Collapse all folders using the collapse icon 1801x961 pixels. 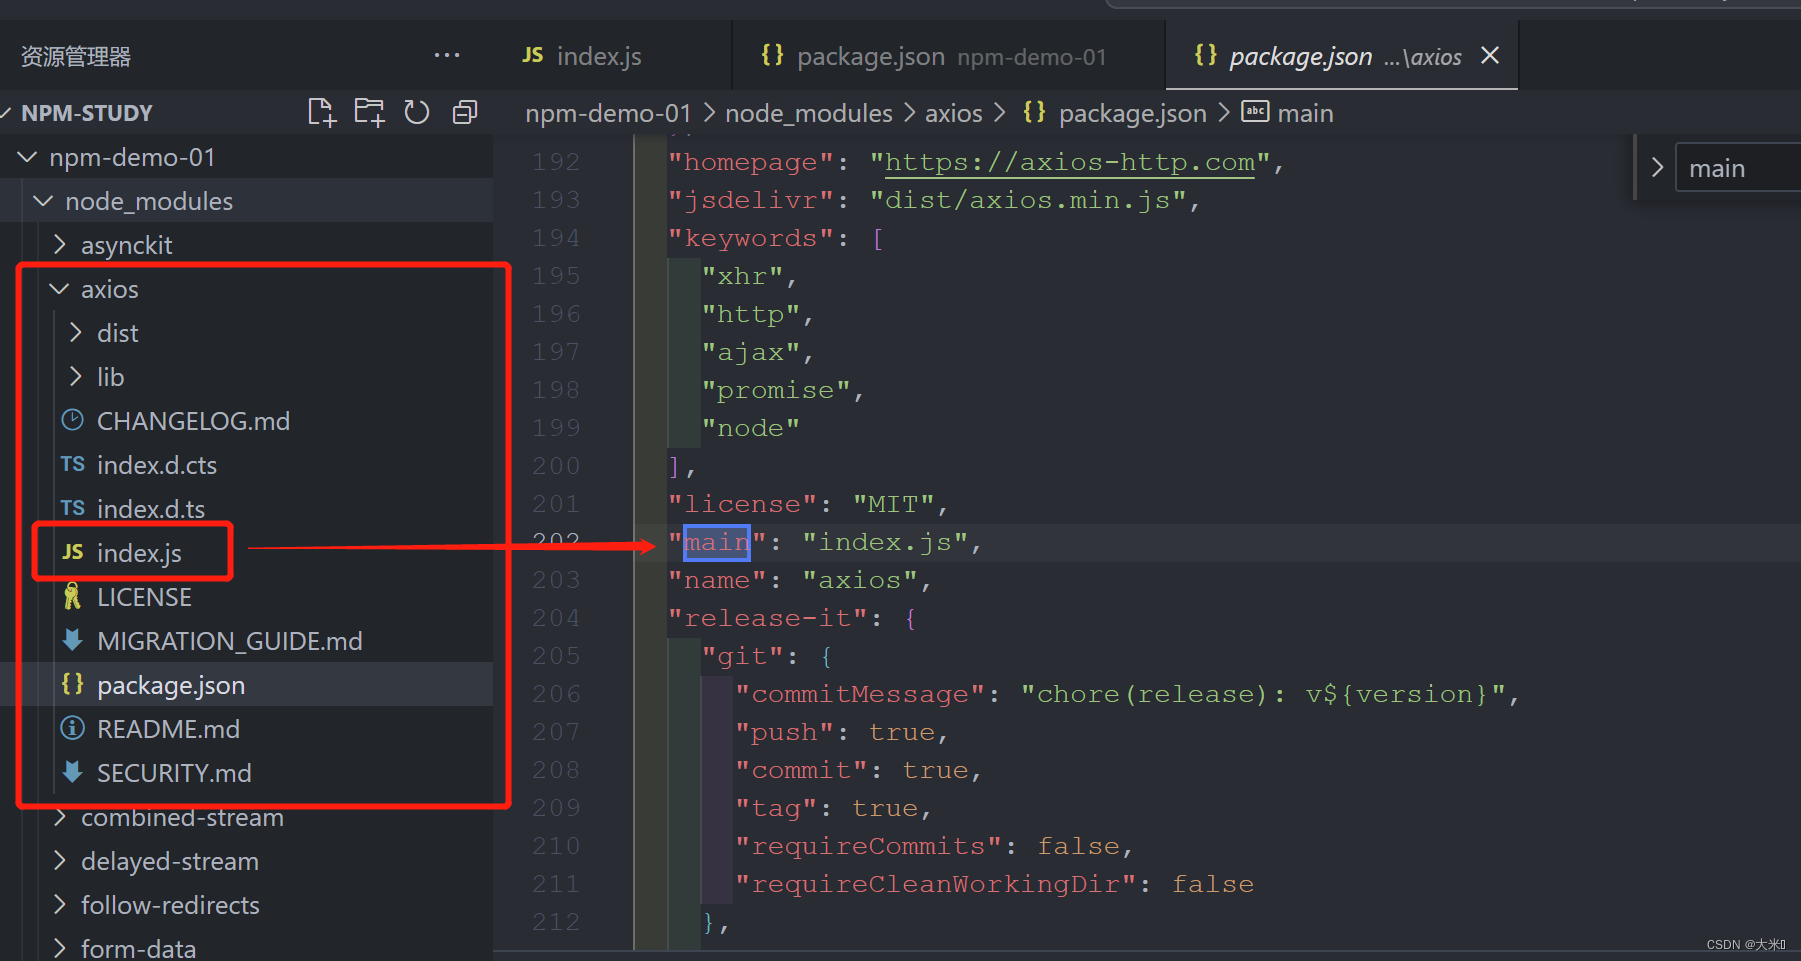point(465,112)
